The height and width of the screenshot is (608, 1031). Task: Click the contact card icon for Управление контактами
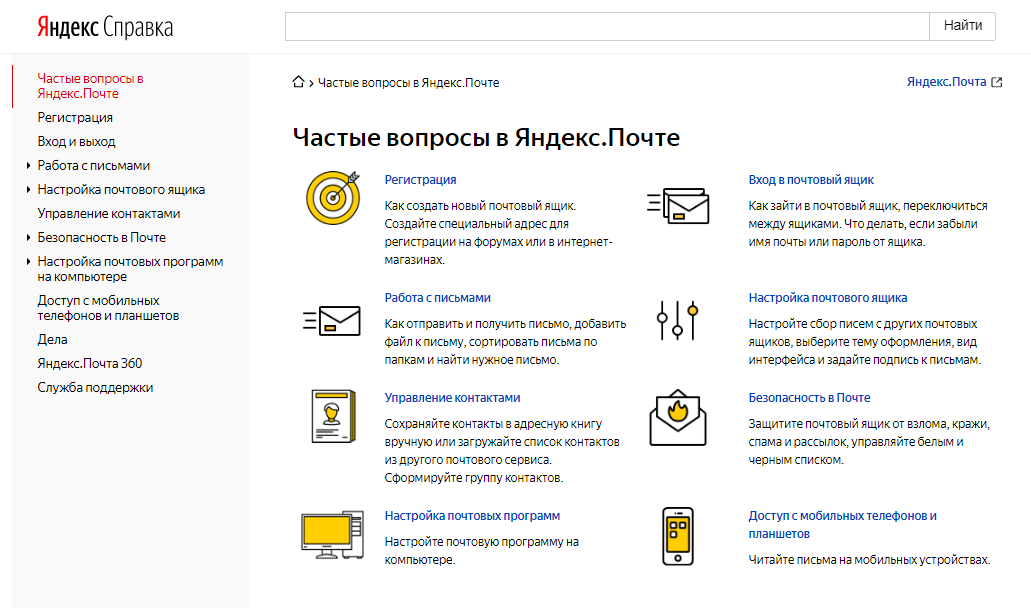331,416
